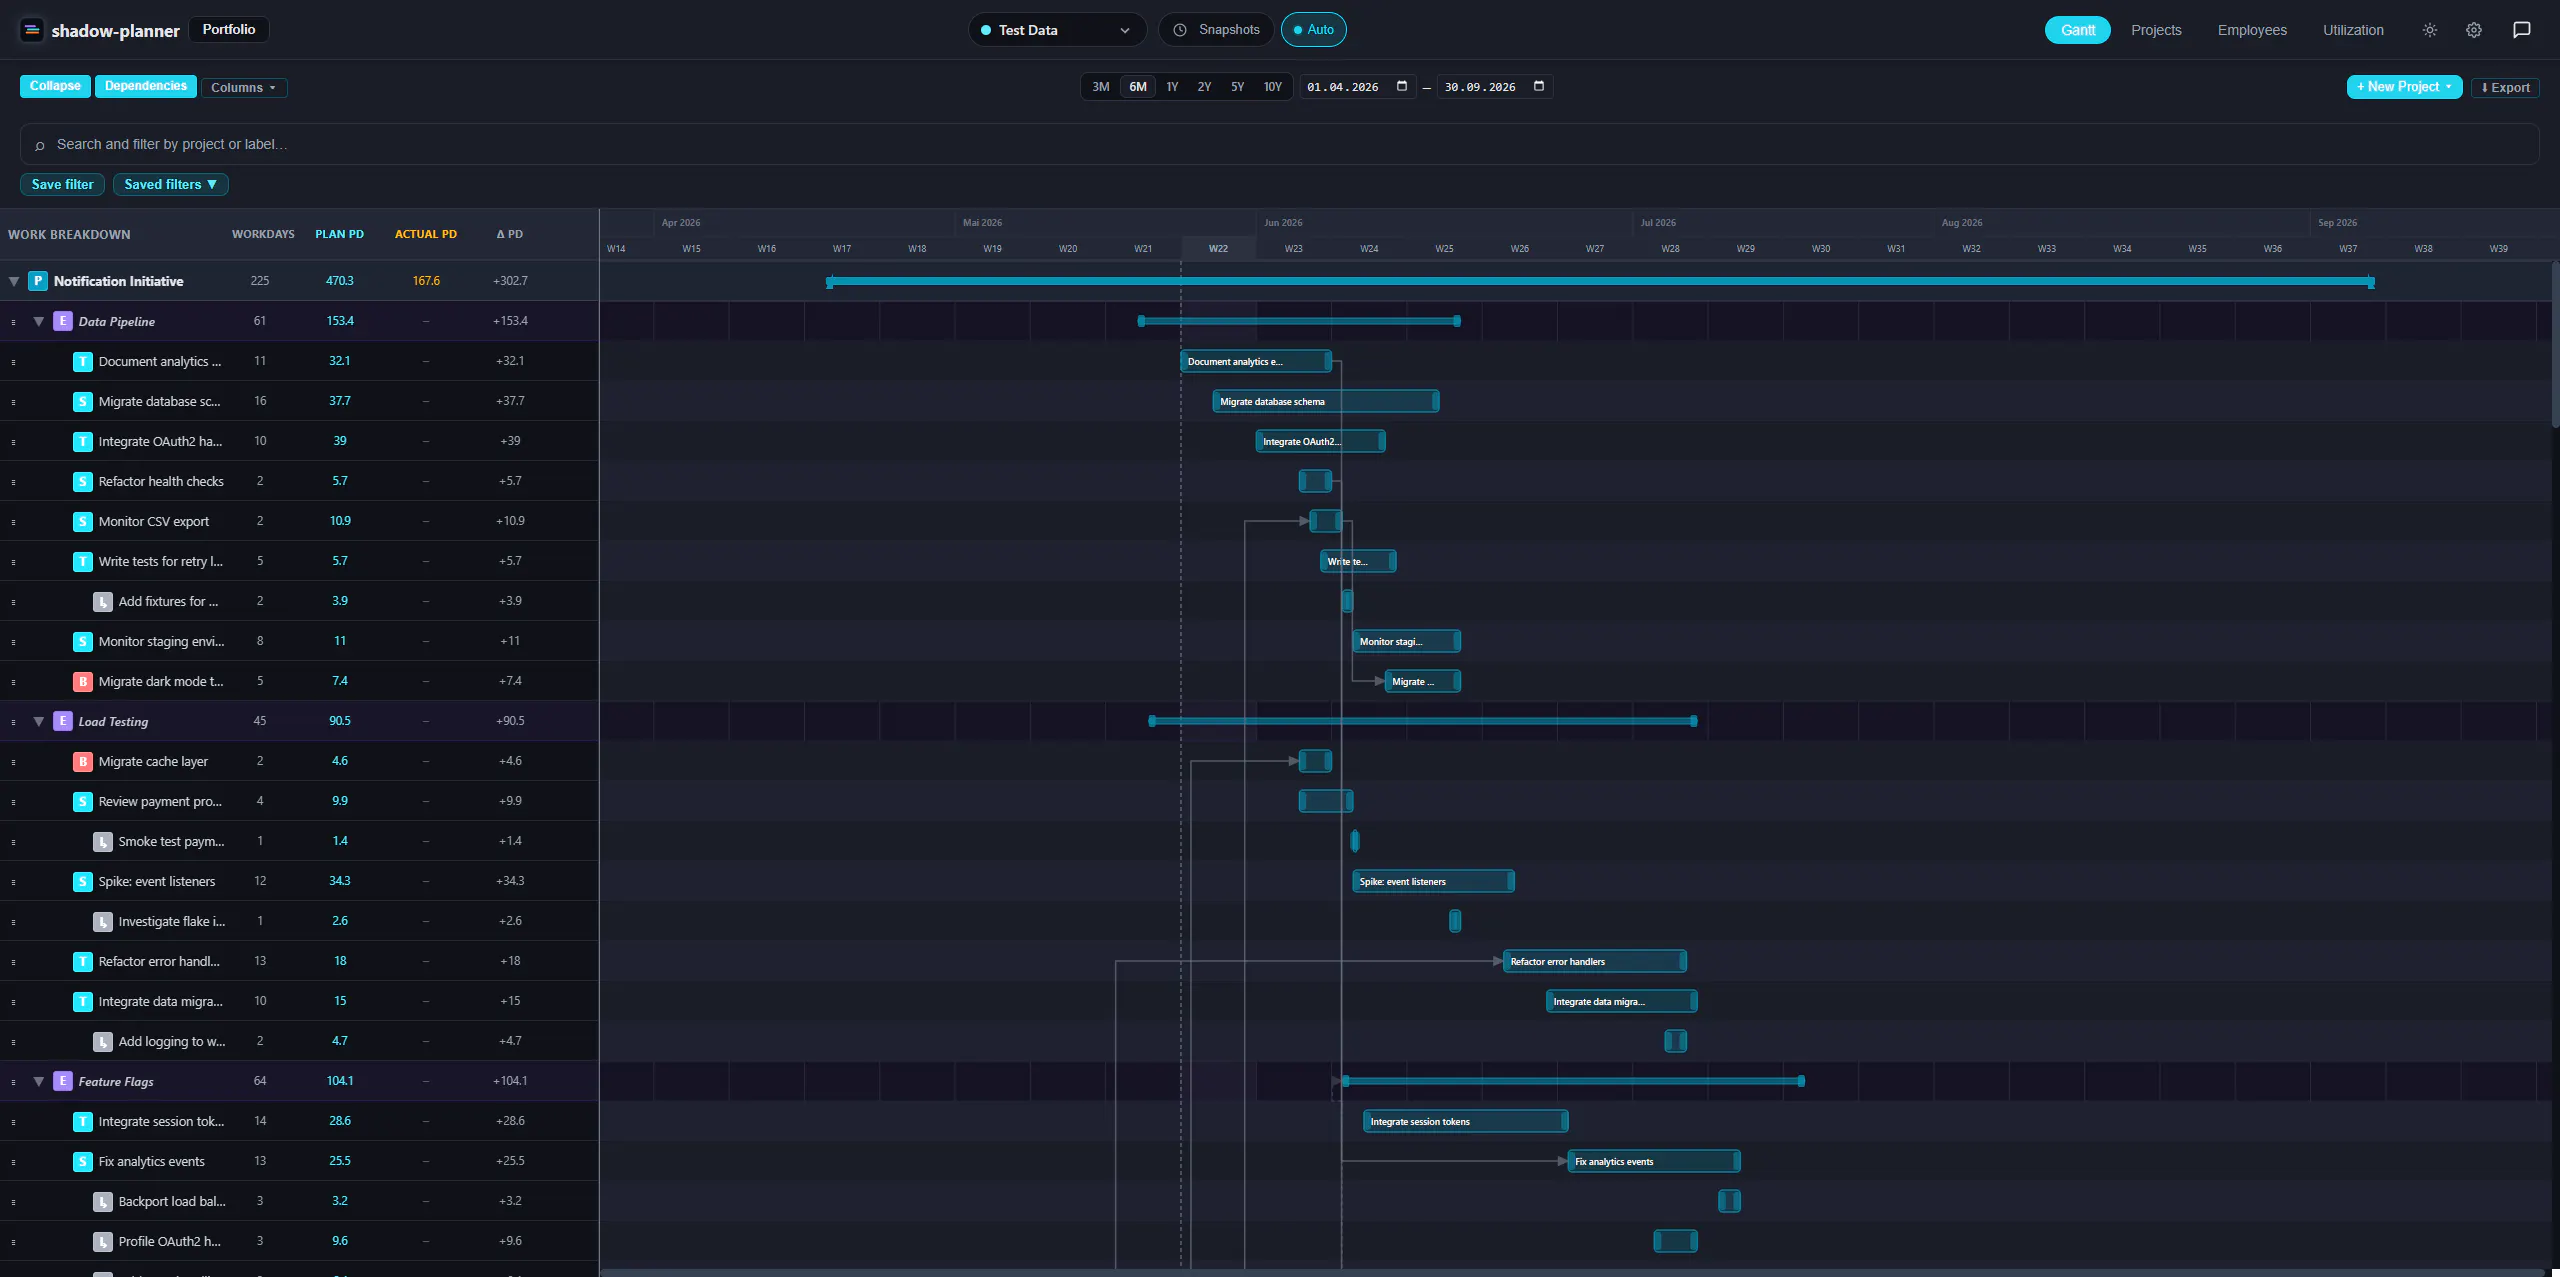Click the S icon of Migrate database schema row
Viewport: 2560px width, 1277px height.
click(x=83, y=401)
